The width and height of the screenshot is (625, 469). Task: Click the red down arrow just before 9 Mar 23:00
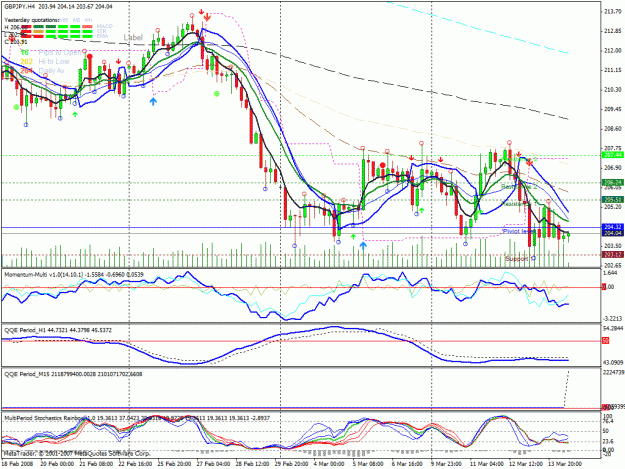tap(411, 158)
